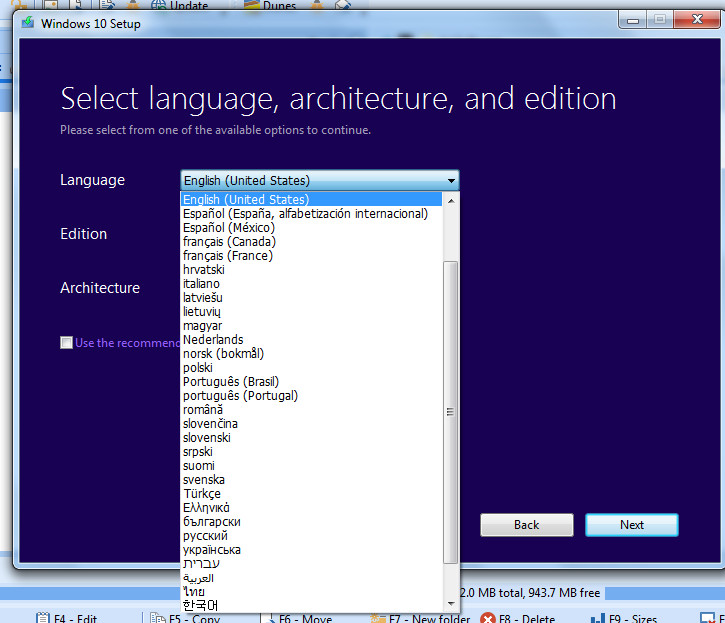Screen dimensions: 725x623
Task: Click the language list scrollbar thumb
Action: pos(450,410)
